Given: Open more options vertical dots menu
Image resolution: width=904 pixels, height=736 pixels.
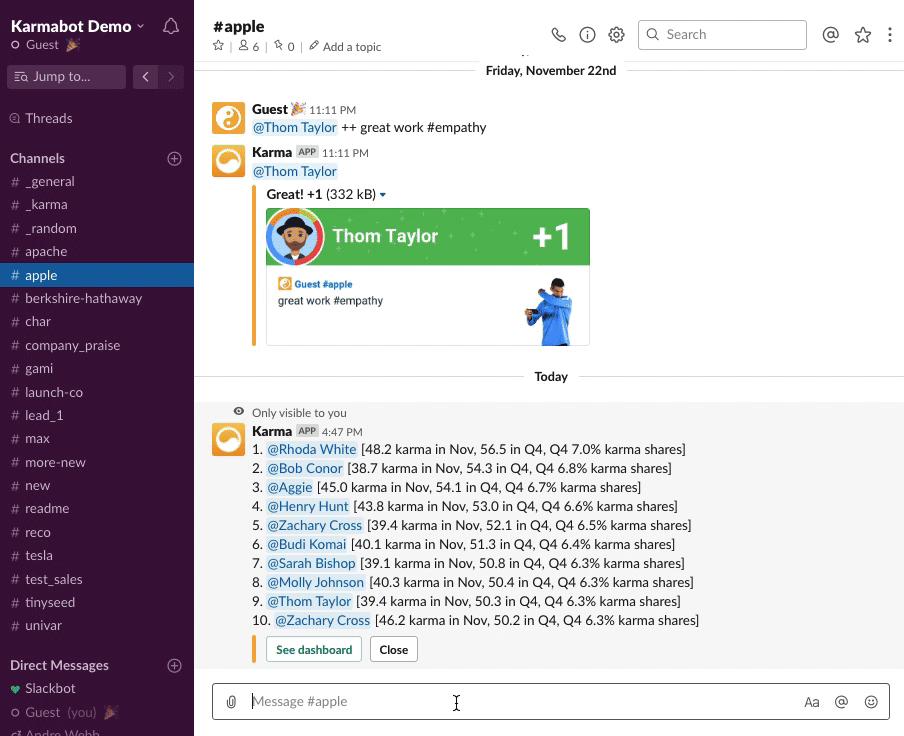Looking at the screenshot, I should point(890,35).
